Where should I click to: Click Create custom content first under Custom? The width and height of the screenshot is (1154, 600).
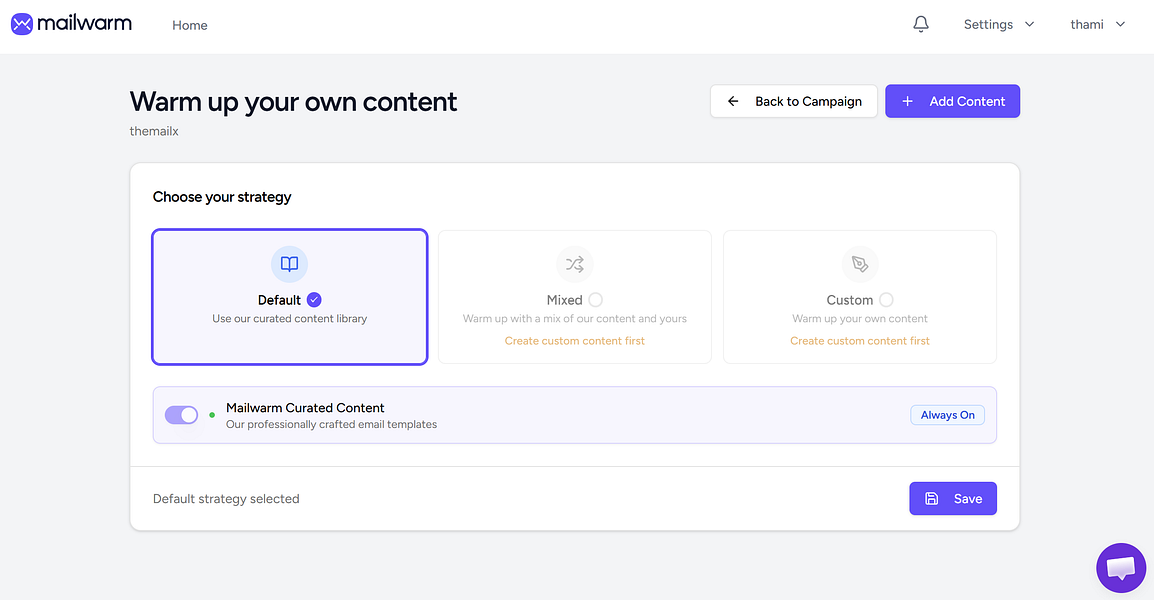click(860, 341)
